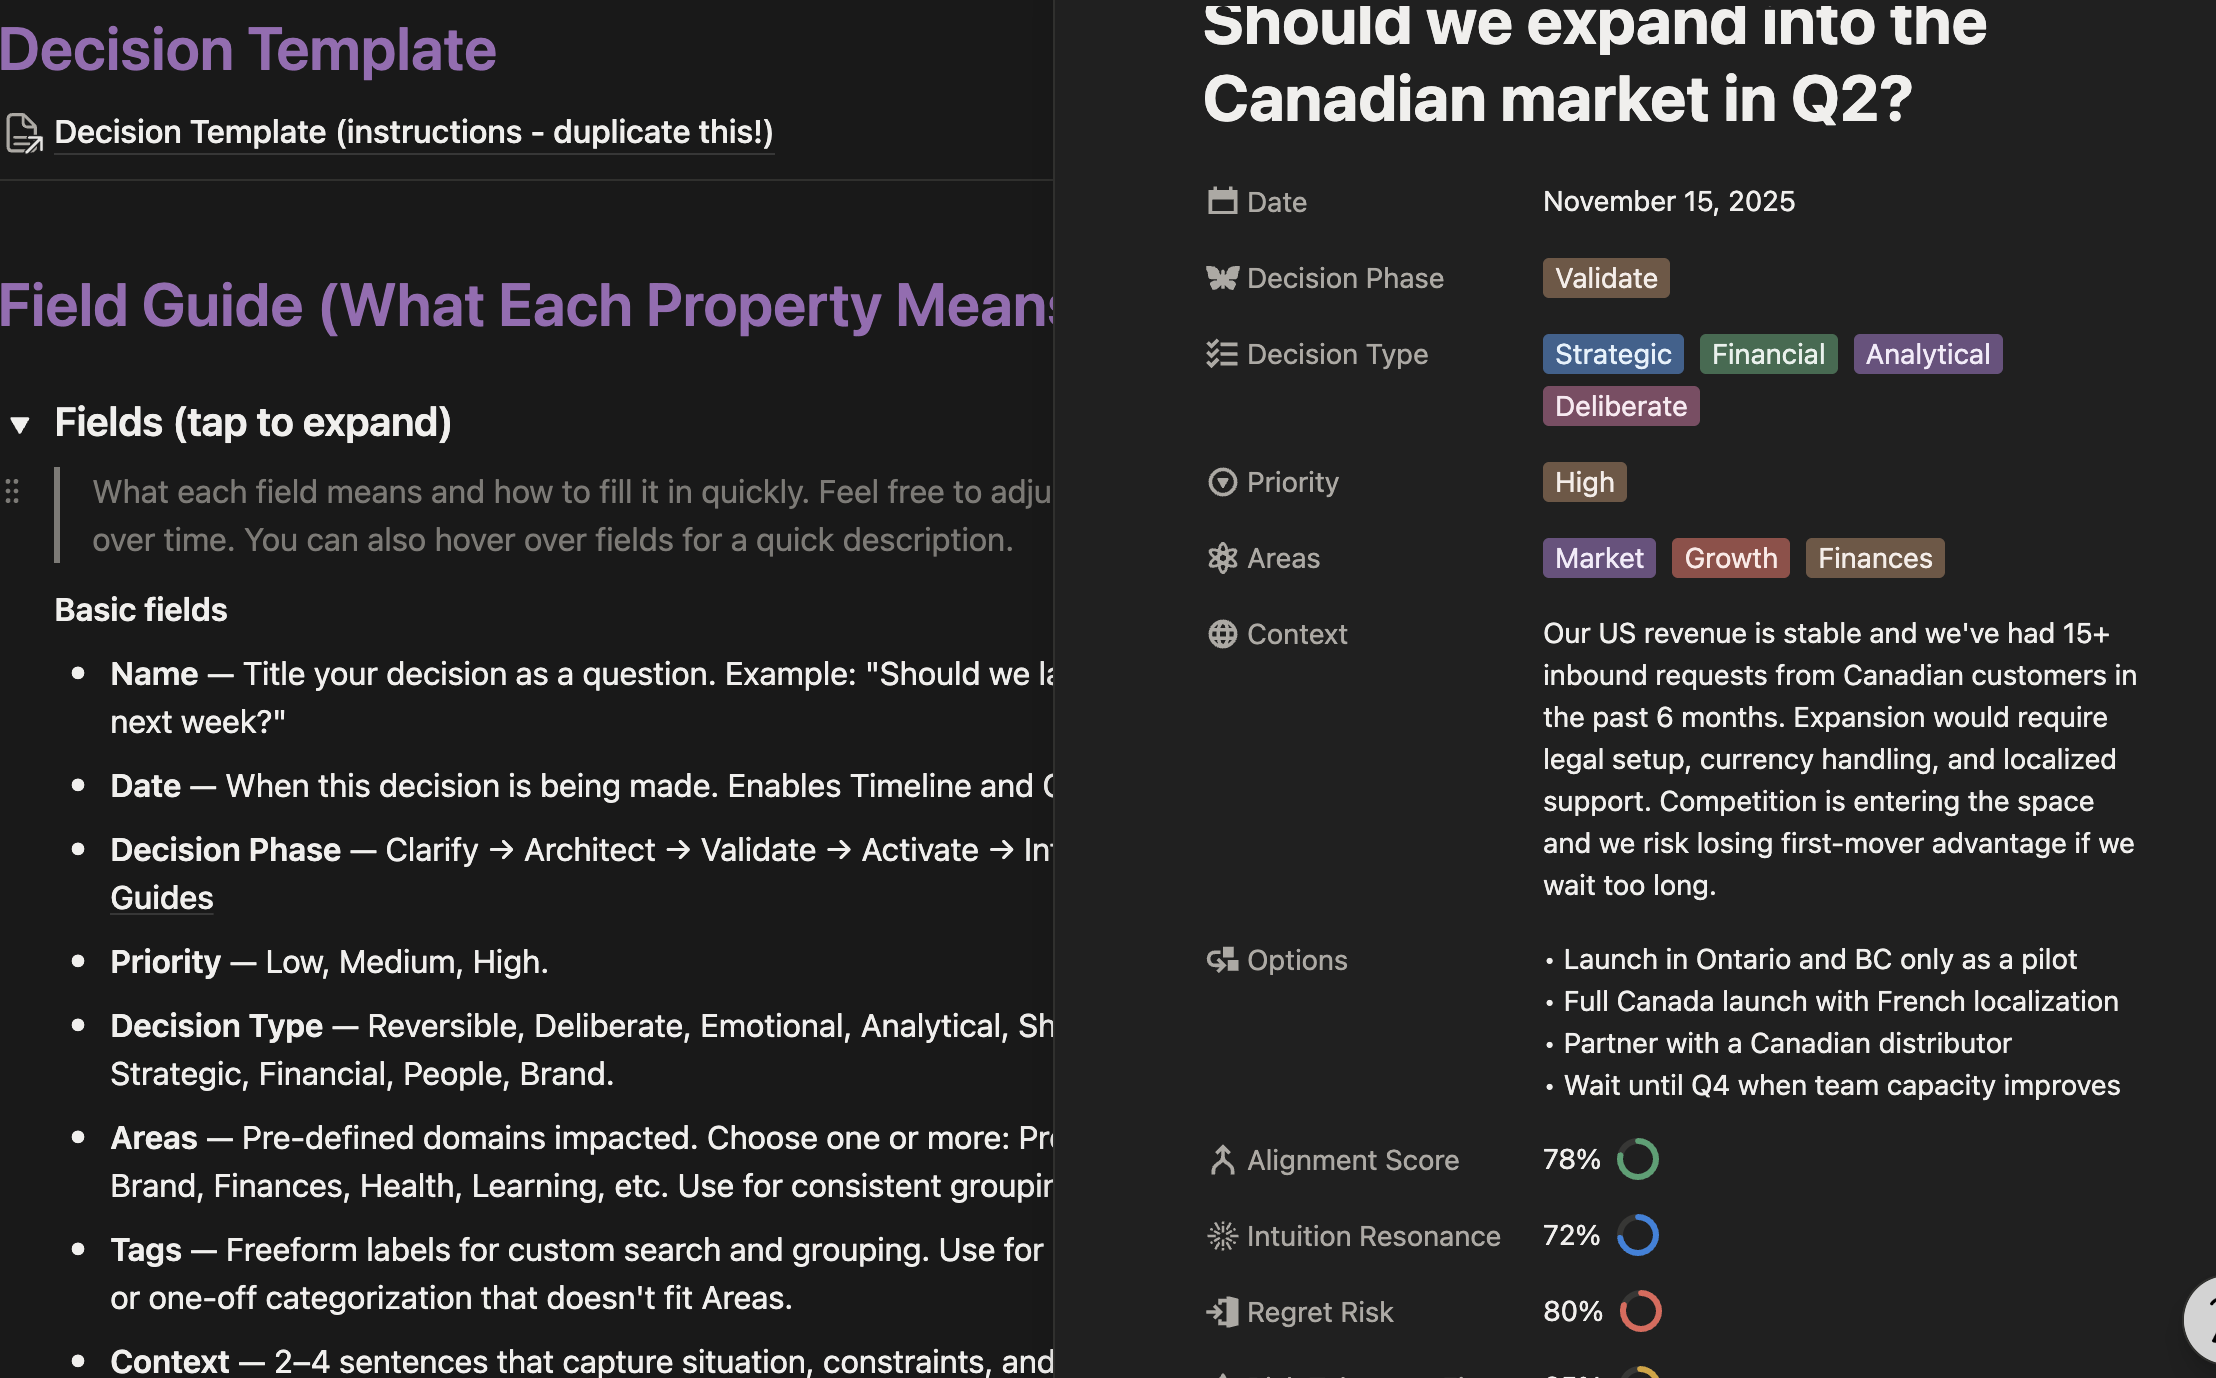Click the November 15, 2025 date value
The height and width of the screenshot is (1378, 2216).
coord(1668,202)
